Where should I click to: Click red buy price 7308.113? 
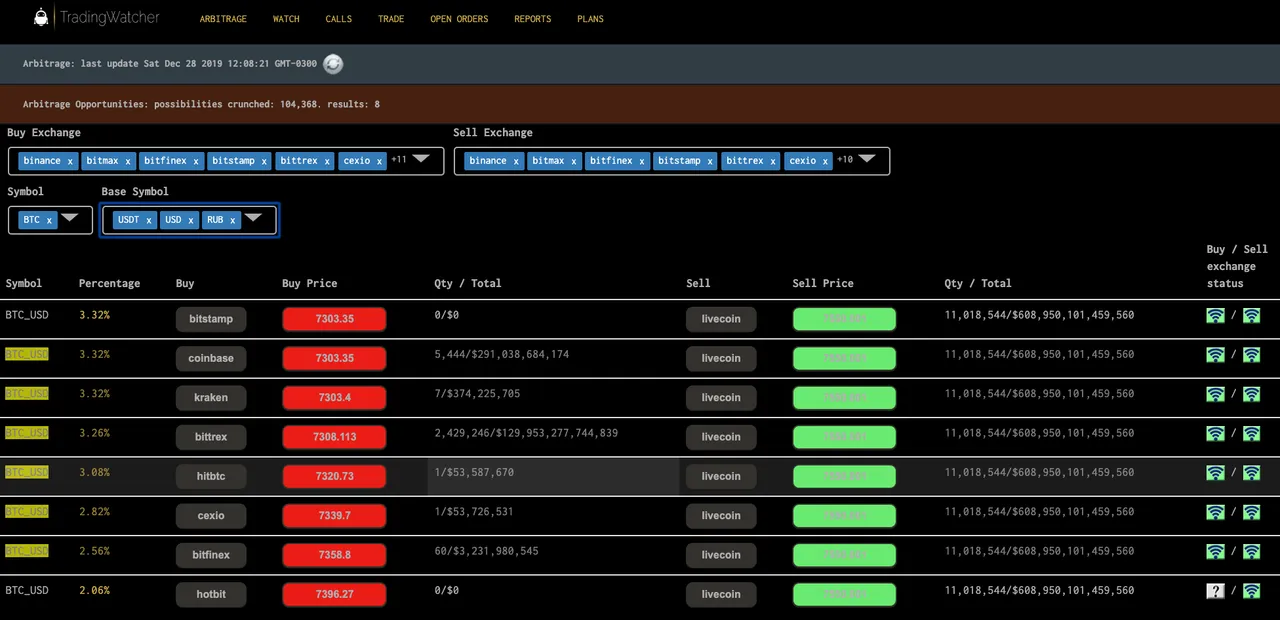(x=334, y=437)
